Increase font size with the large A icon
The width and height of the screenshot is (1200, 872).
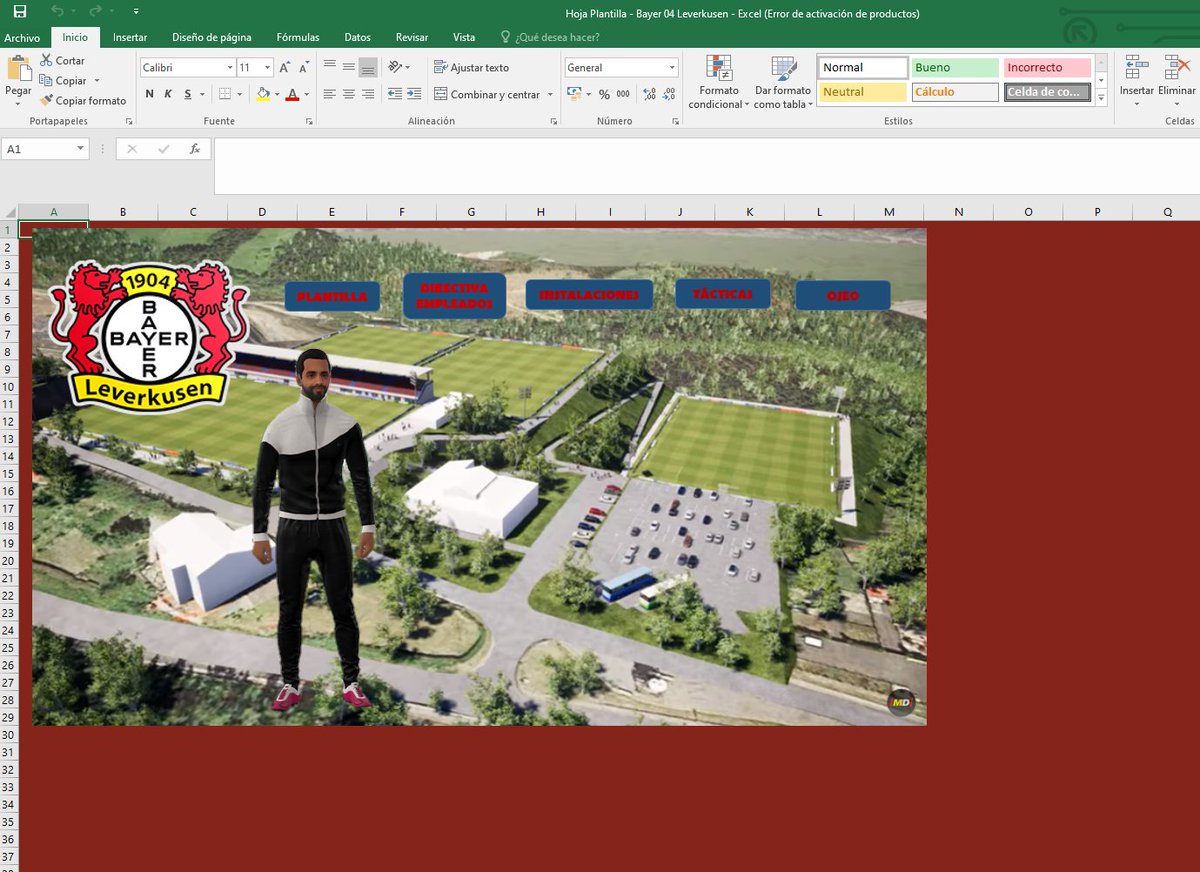pyautogui.click(x=285, y=68)
